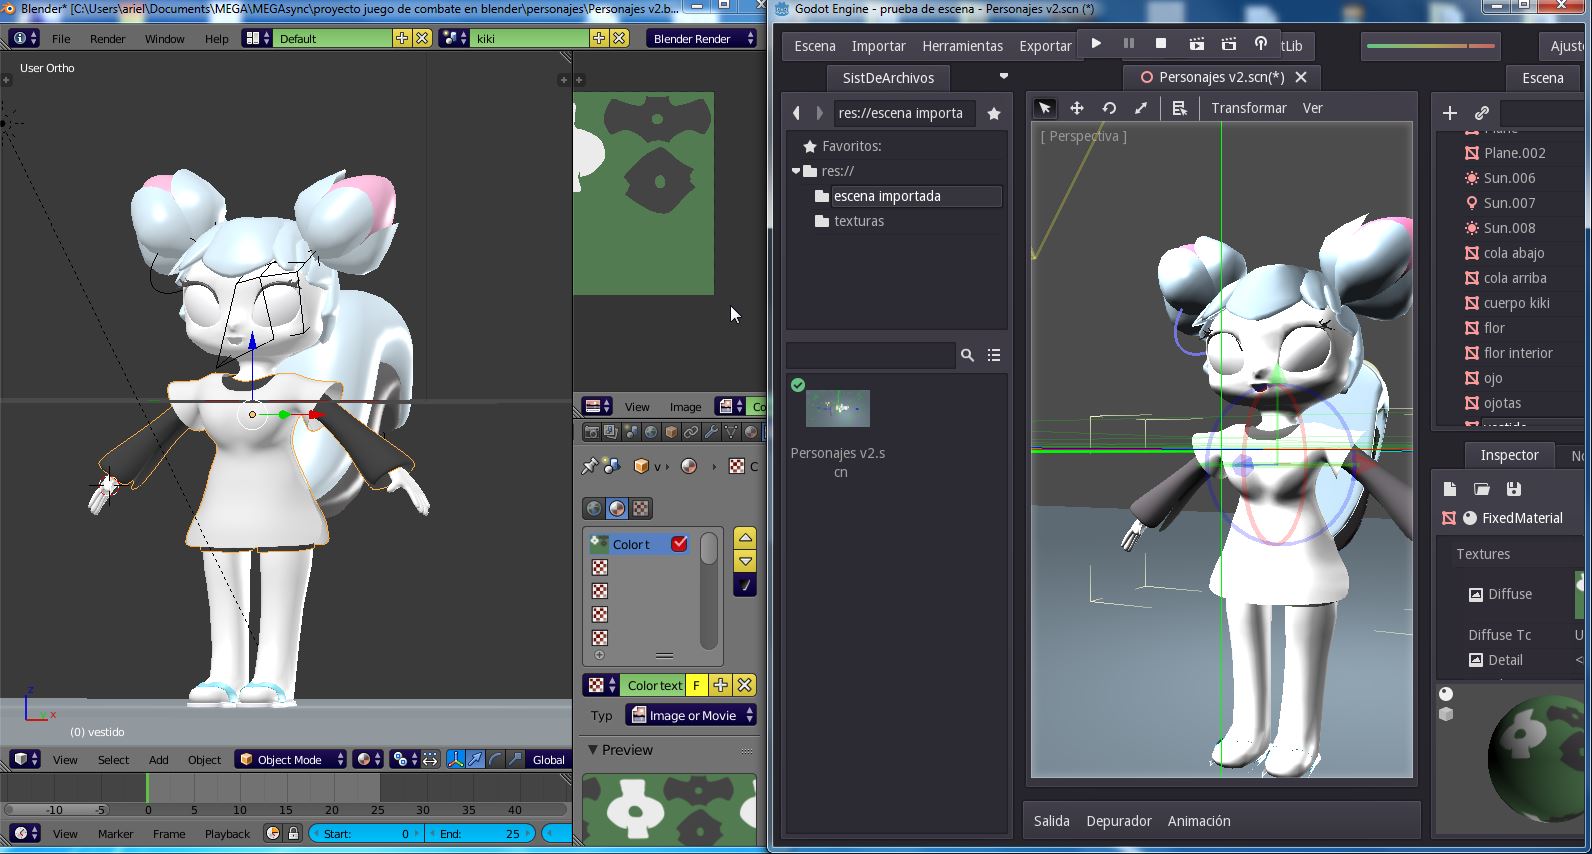The image size is (1592, 854).
Task: Activate the Move mode tool in Godot
Action: (x=1077, y=108)
